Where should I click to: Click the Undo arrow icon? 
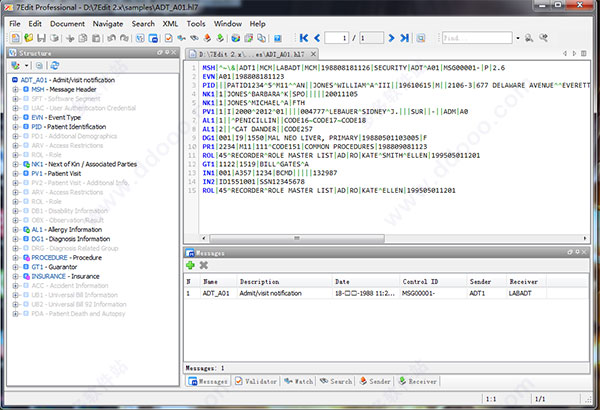(111, 38)
